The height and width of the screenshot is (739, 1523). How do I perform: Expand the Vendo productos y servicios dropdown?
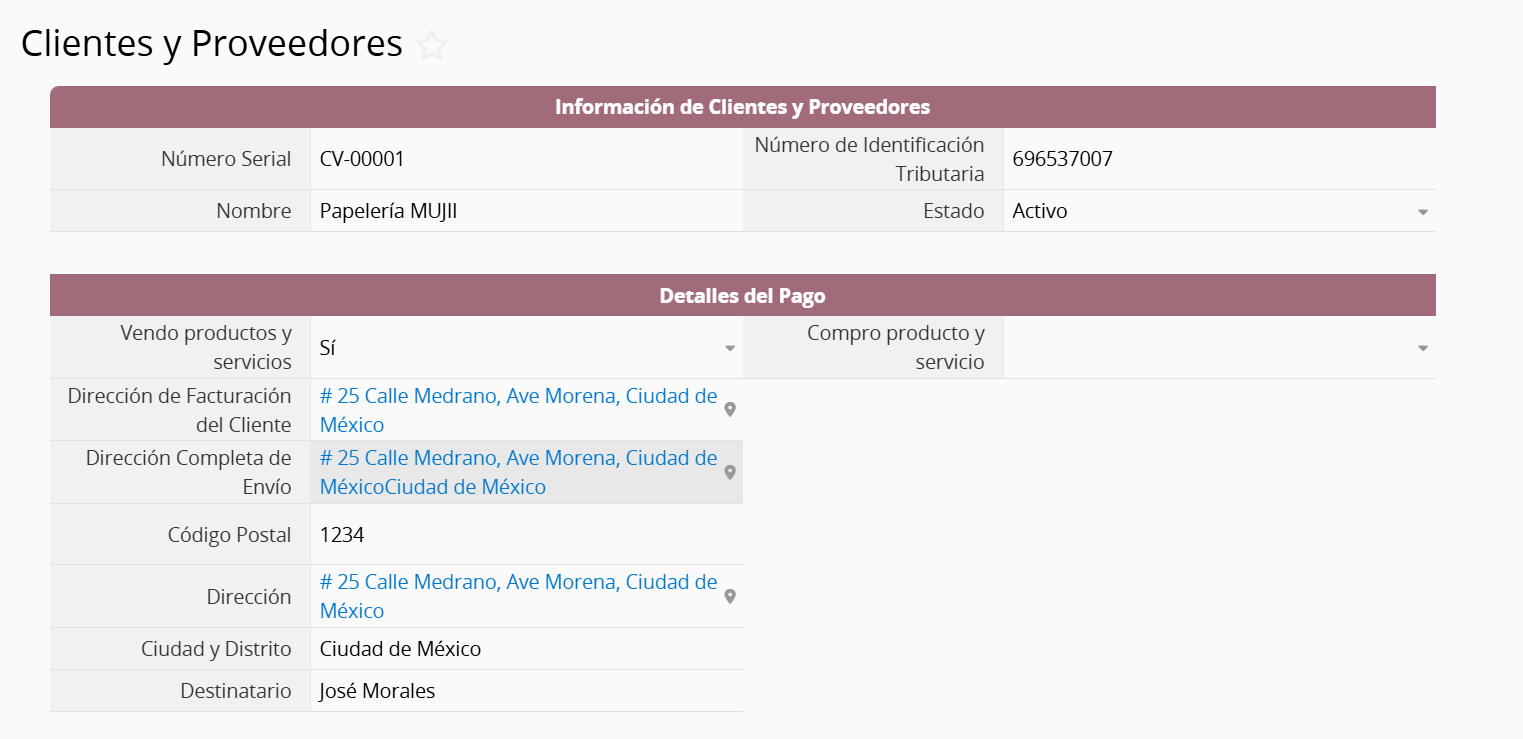pos(730,348)
